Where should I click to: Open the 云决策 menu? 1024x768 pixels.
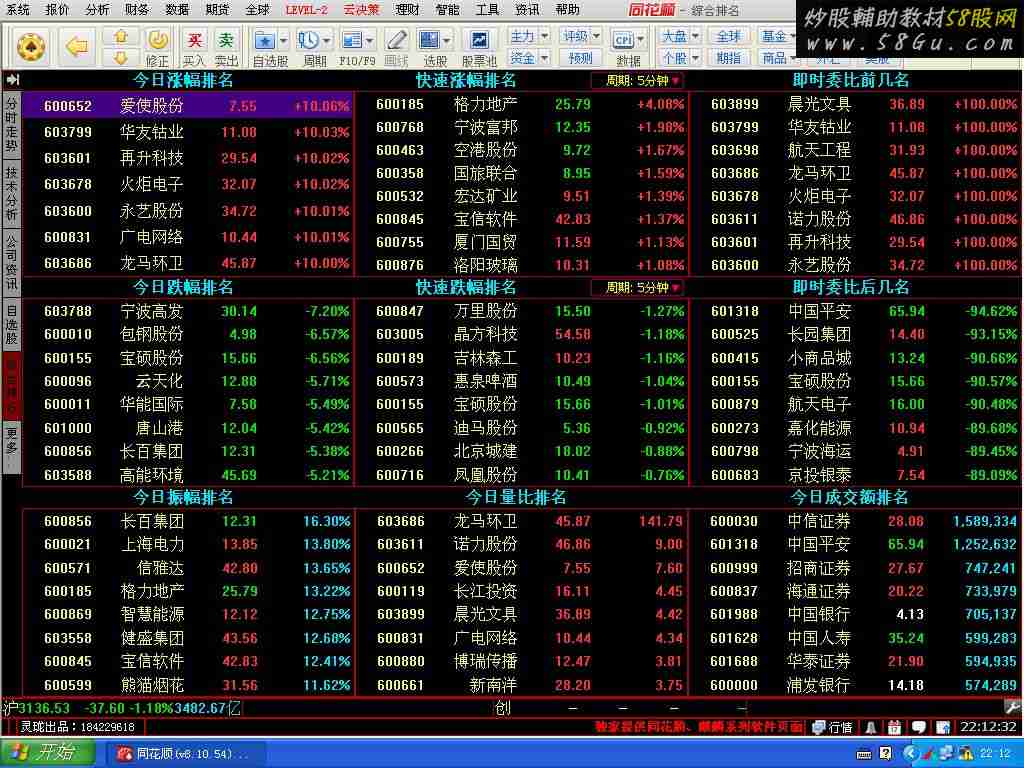click(361, 9)
